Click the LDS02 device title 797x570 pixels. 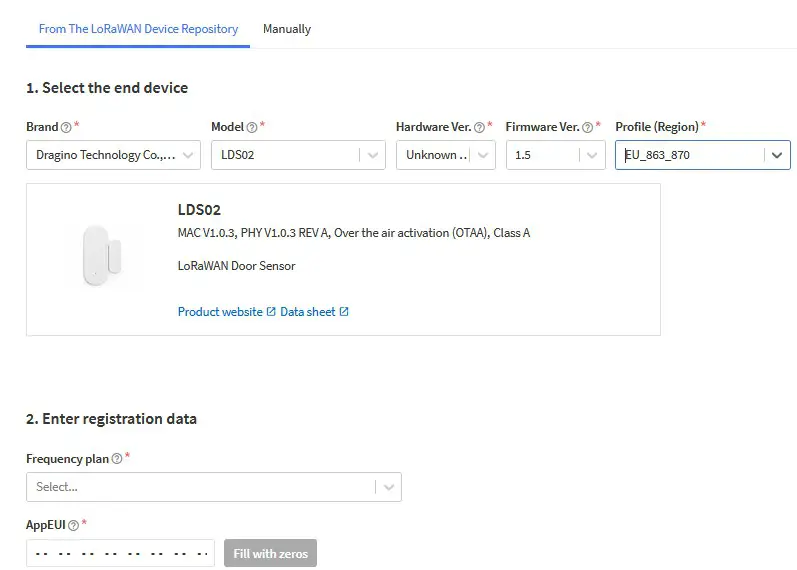[x=199, y=210]
